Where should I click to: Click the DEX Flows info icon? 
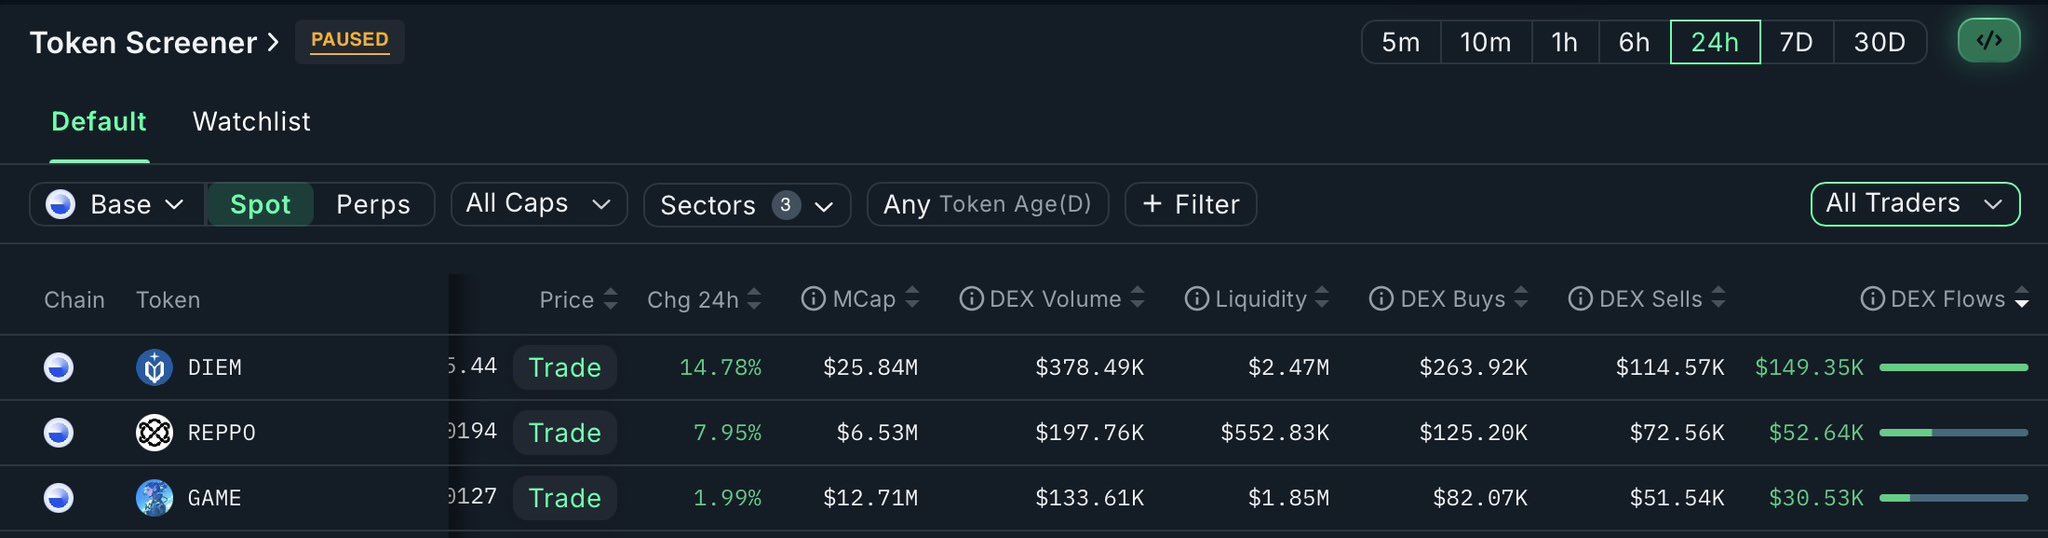pos(1872,299)
